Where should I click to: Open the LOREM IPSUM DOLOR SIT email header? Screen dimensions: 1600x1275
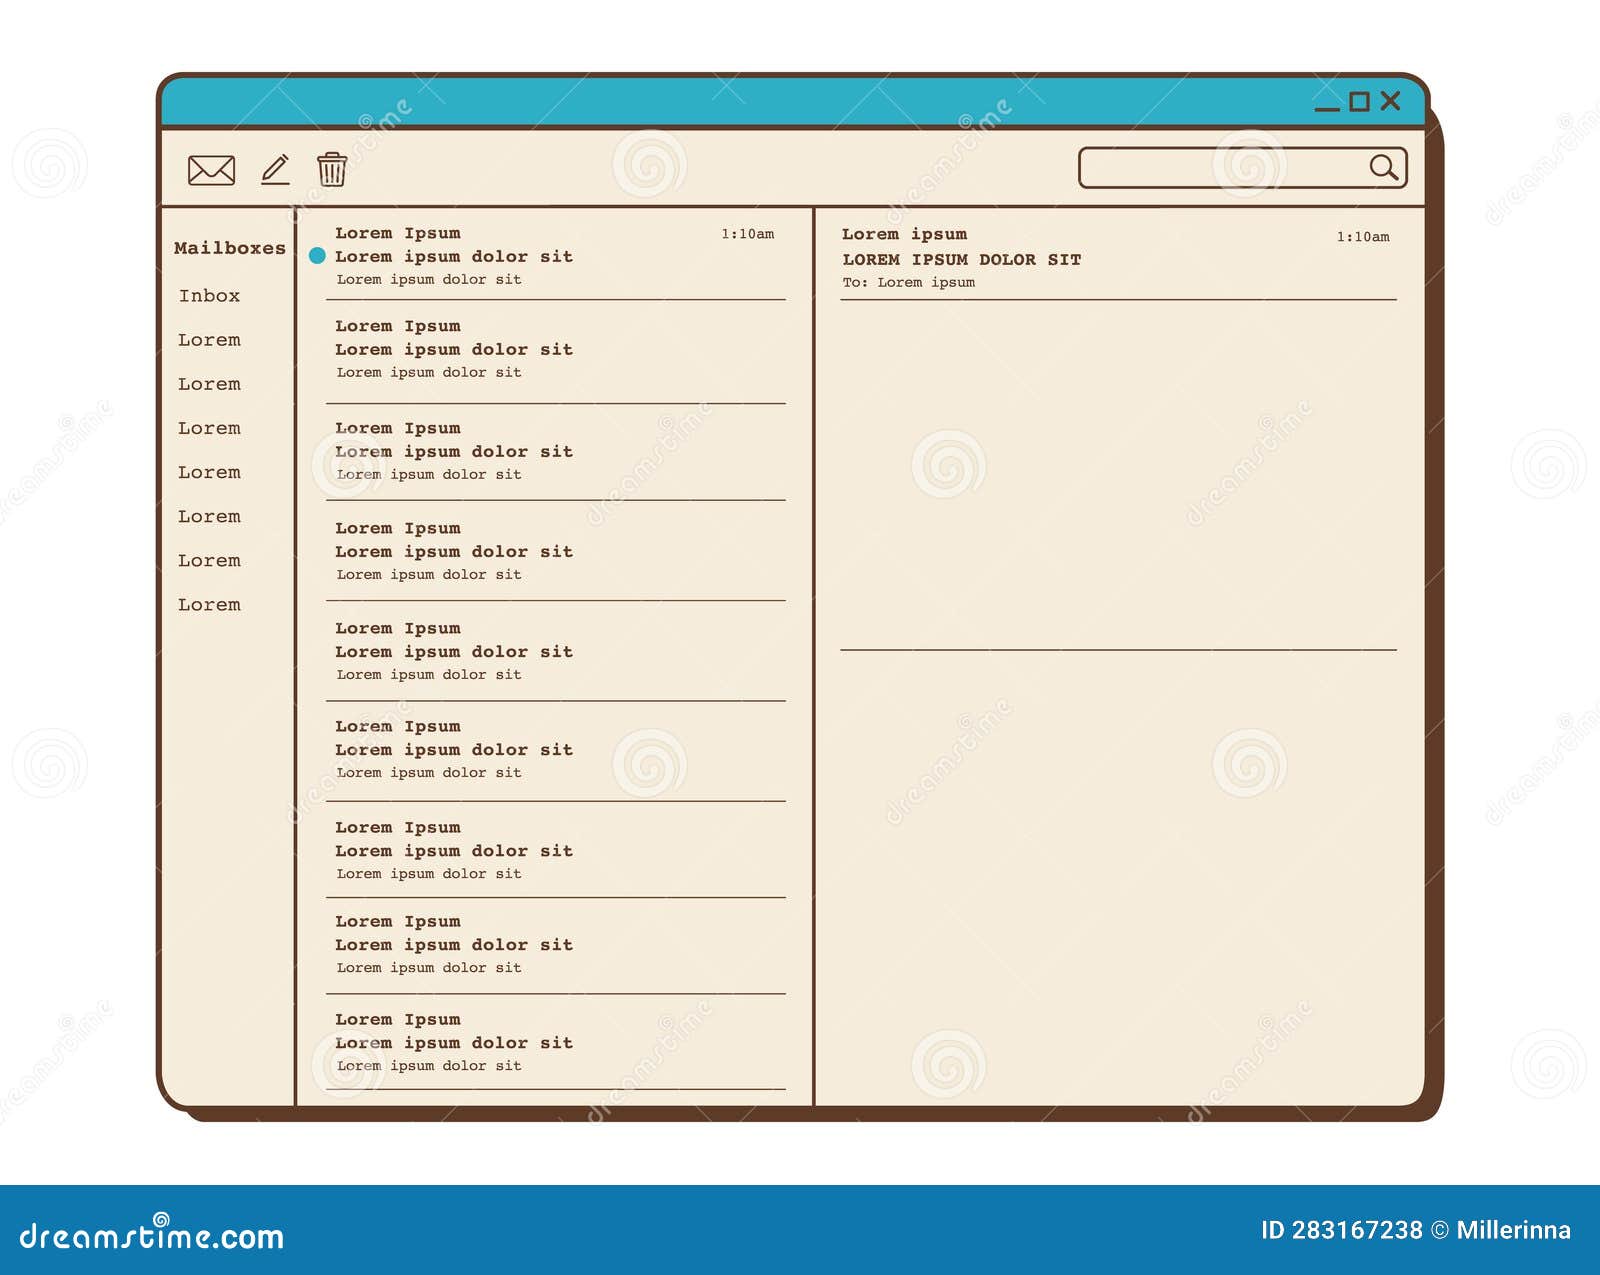962,258
